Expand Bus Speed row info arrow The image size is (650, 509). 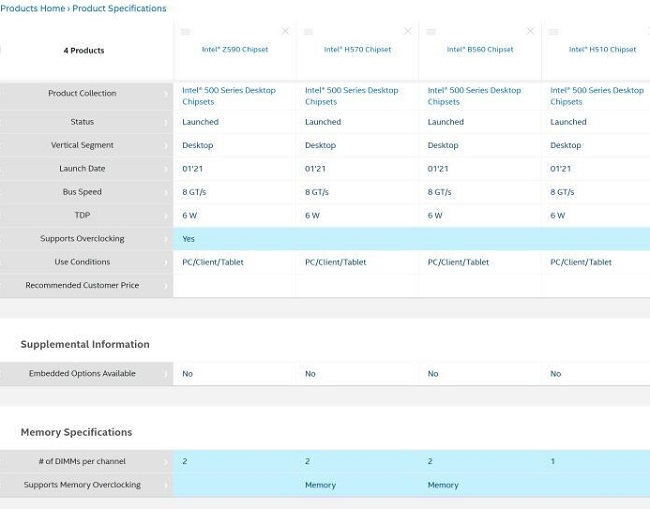tap(166, 192)
